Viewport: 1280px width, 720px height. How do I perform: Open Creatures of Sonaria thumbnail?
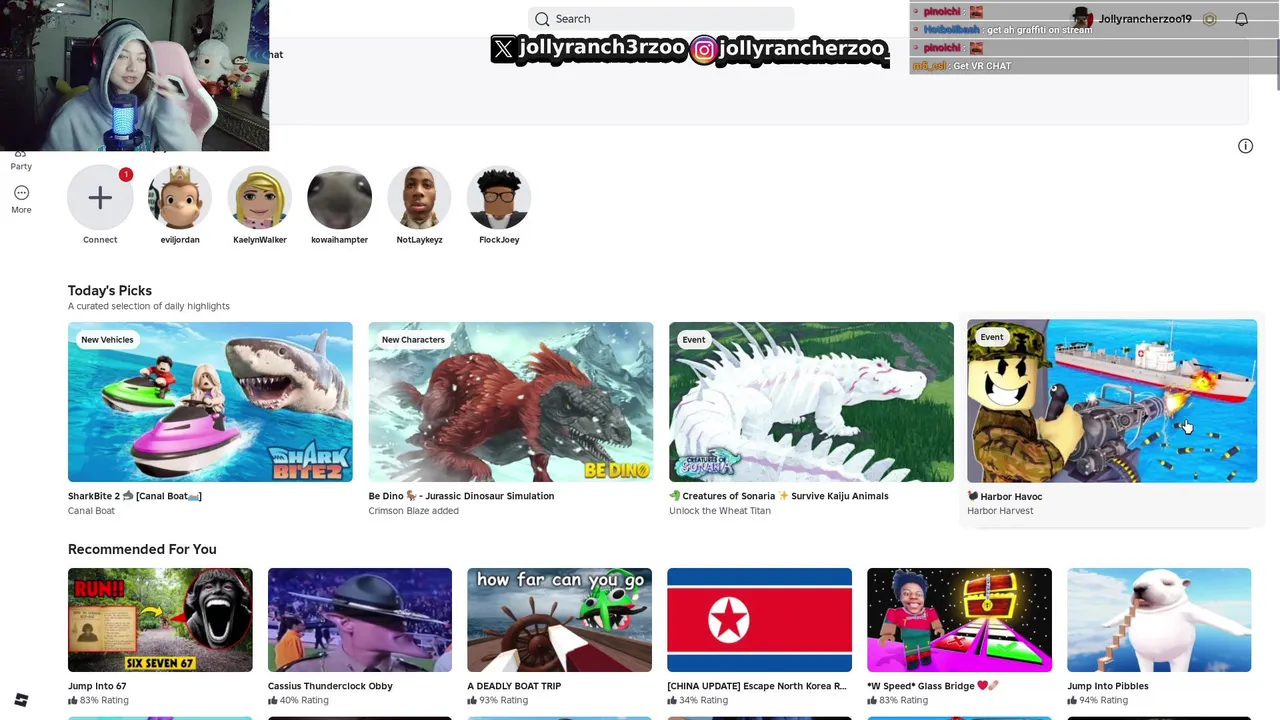click(811, 402)
